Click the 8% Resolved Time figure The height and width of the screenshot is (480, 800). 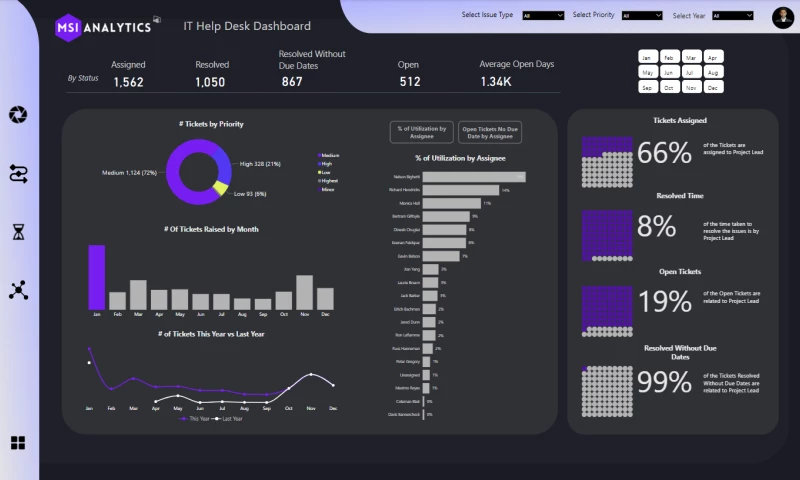pyautogui.click(x=656, y=226)
